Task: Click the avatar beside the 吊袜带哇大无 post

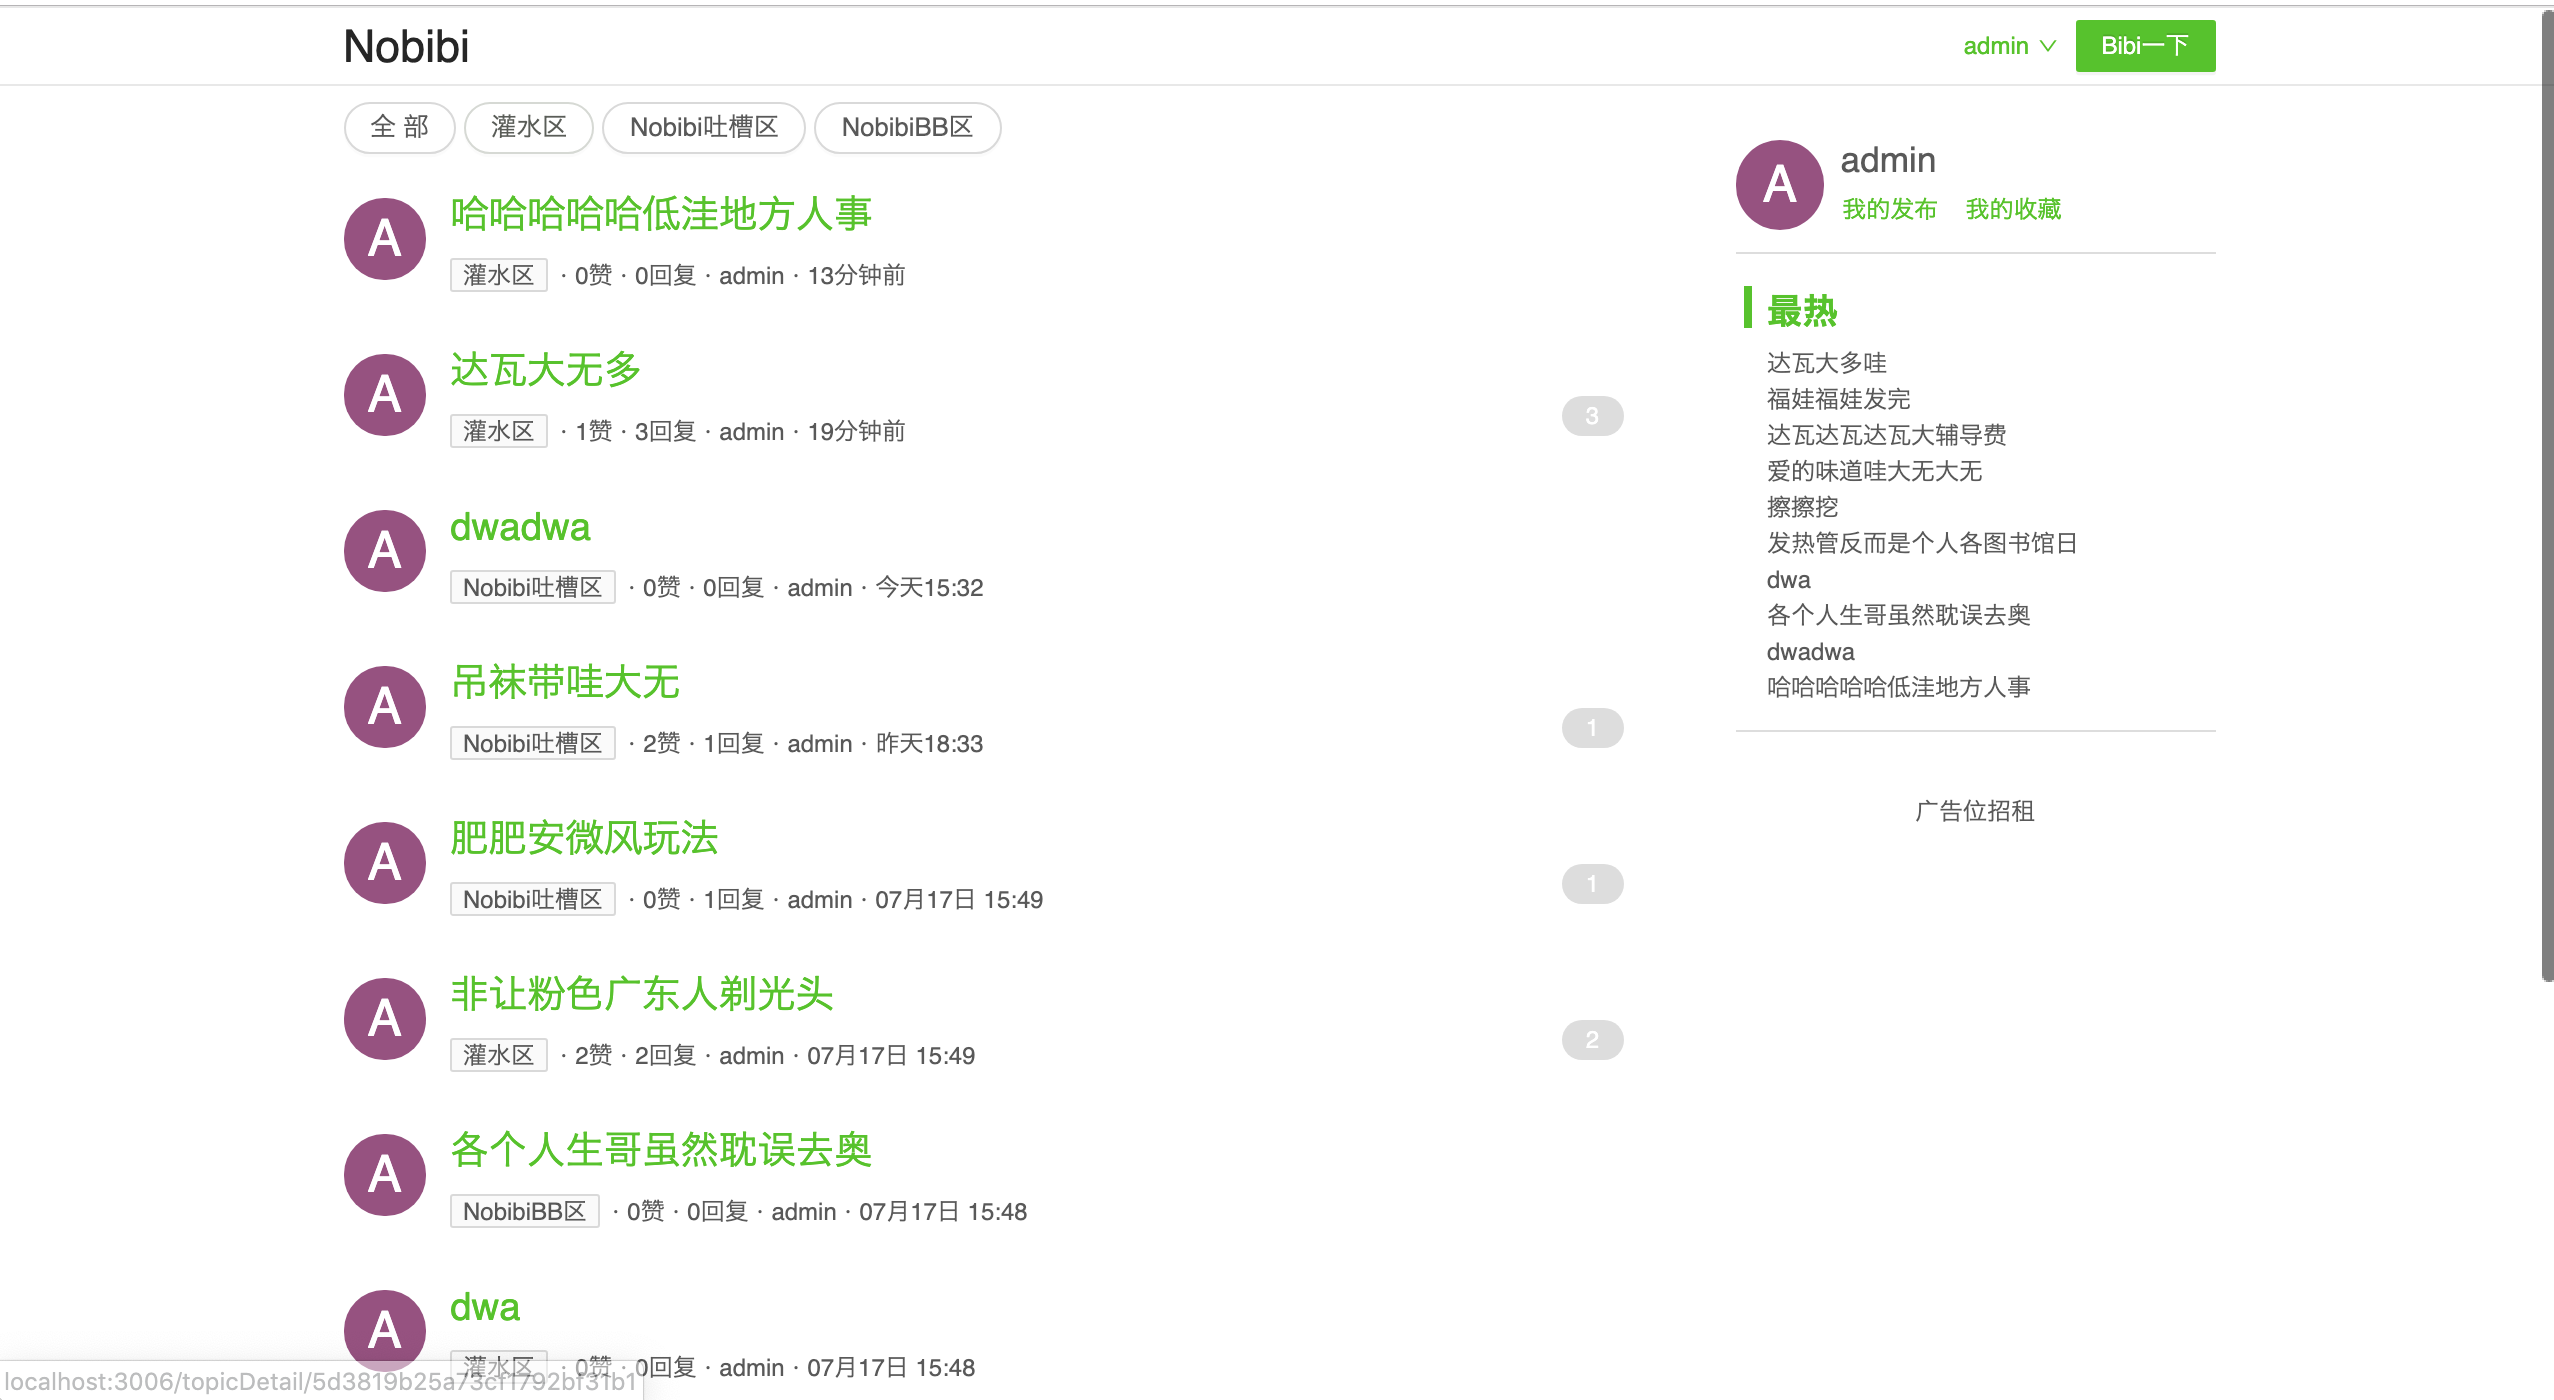Action: (385, 707)
